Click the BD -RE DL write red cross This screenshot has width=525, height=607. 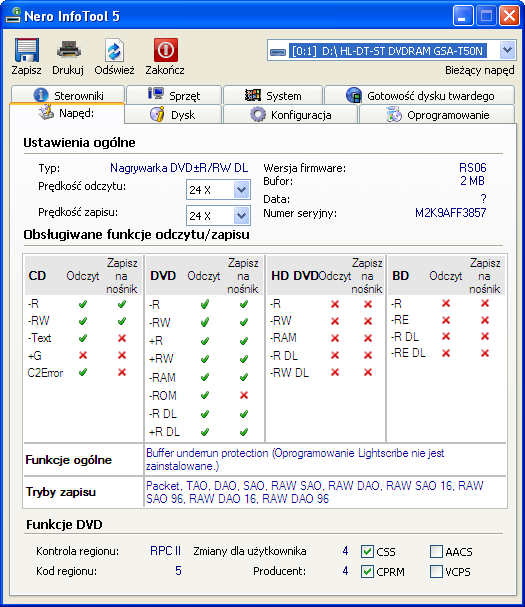(485, 353)
